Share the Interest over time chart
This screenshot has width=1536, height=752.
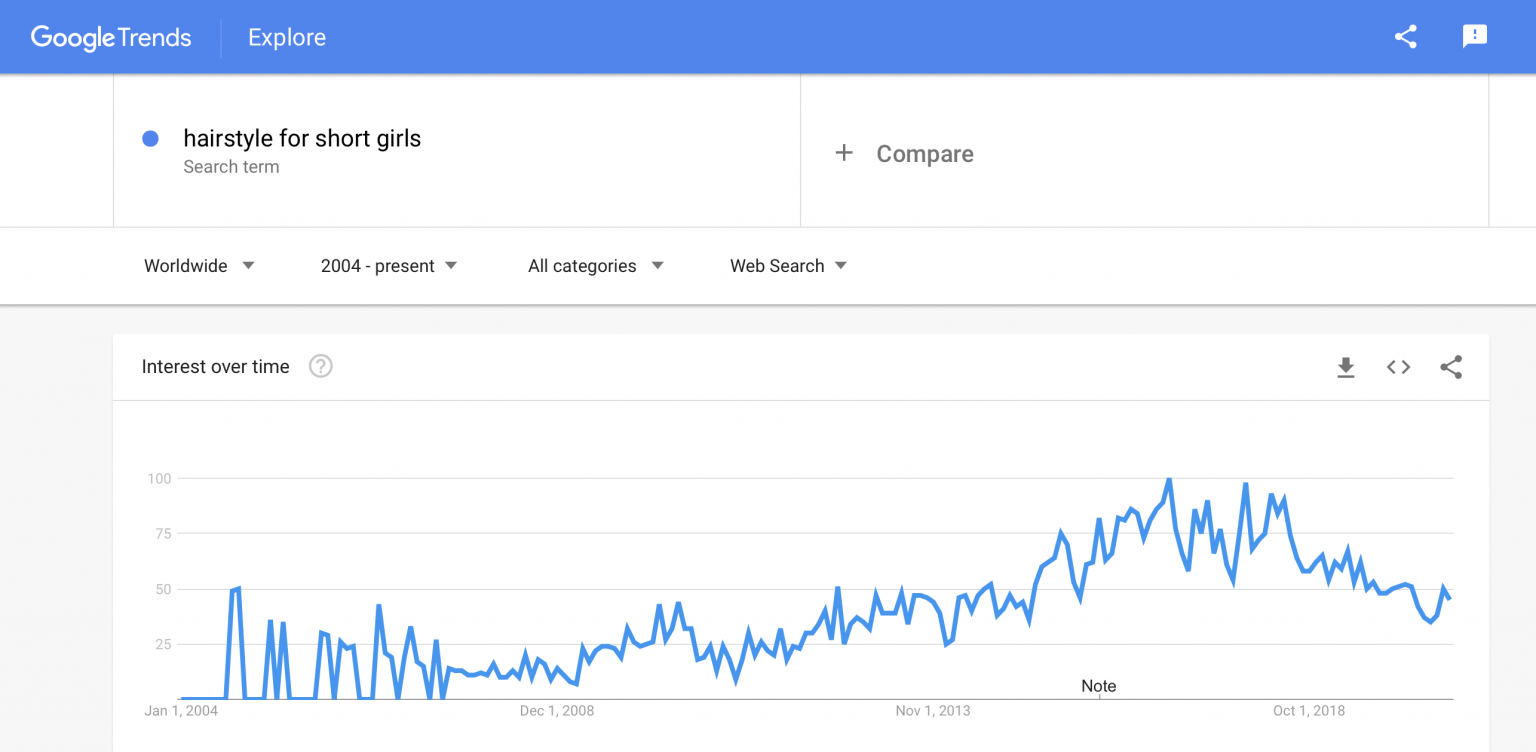1451,367
